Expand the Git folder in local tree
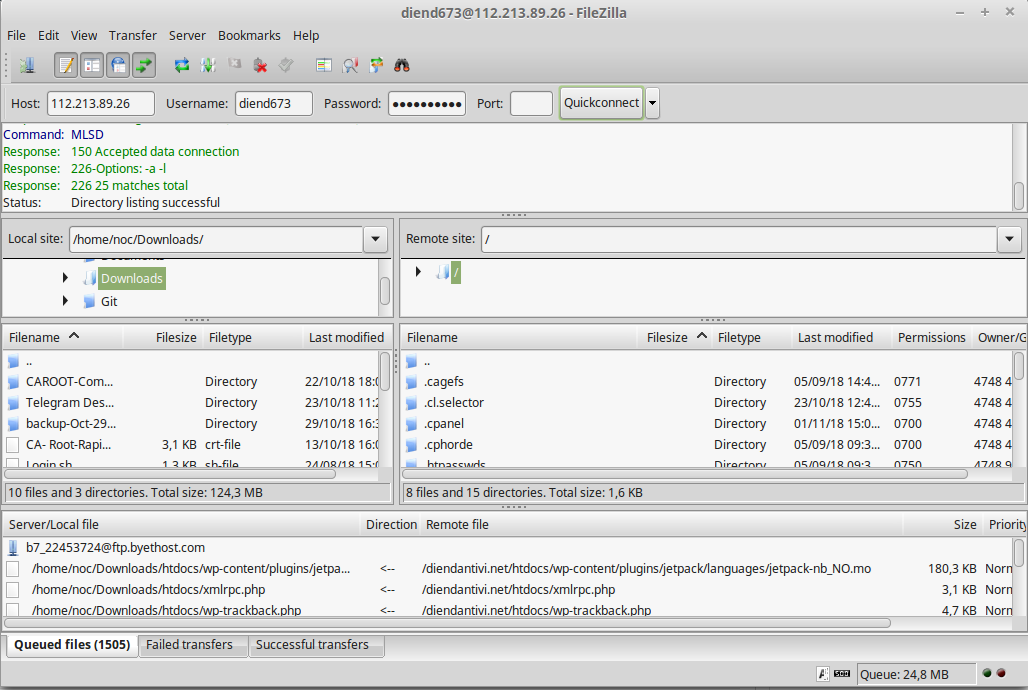 point(65,301)
